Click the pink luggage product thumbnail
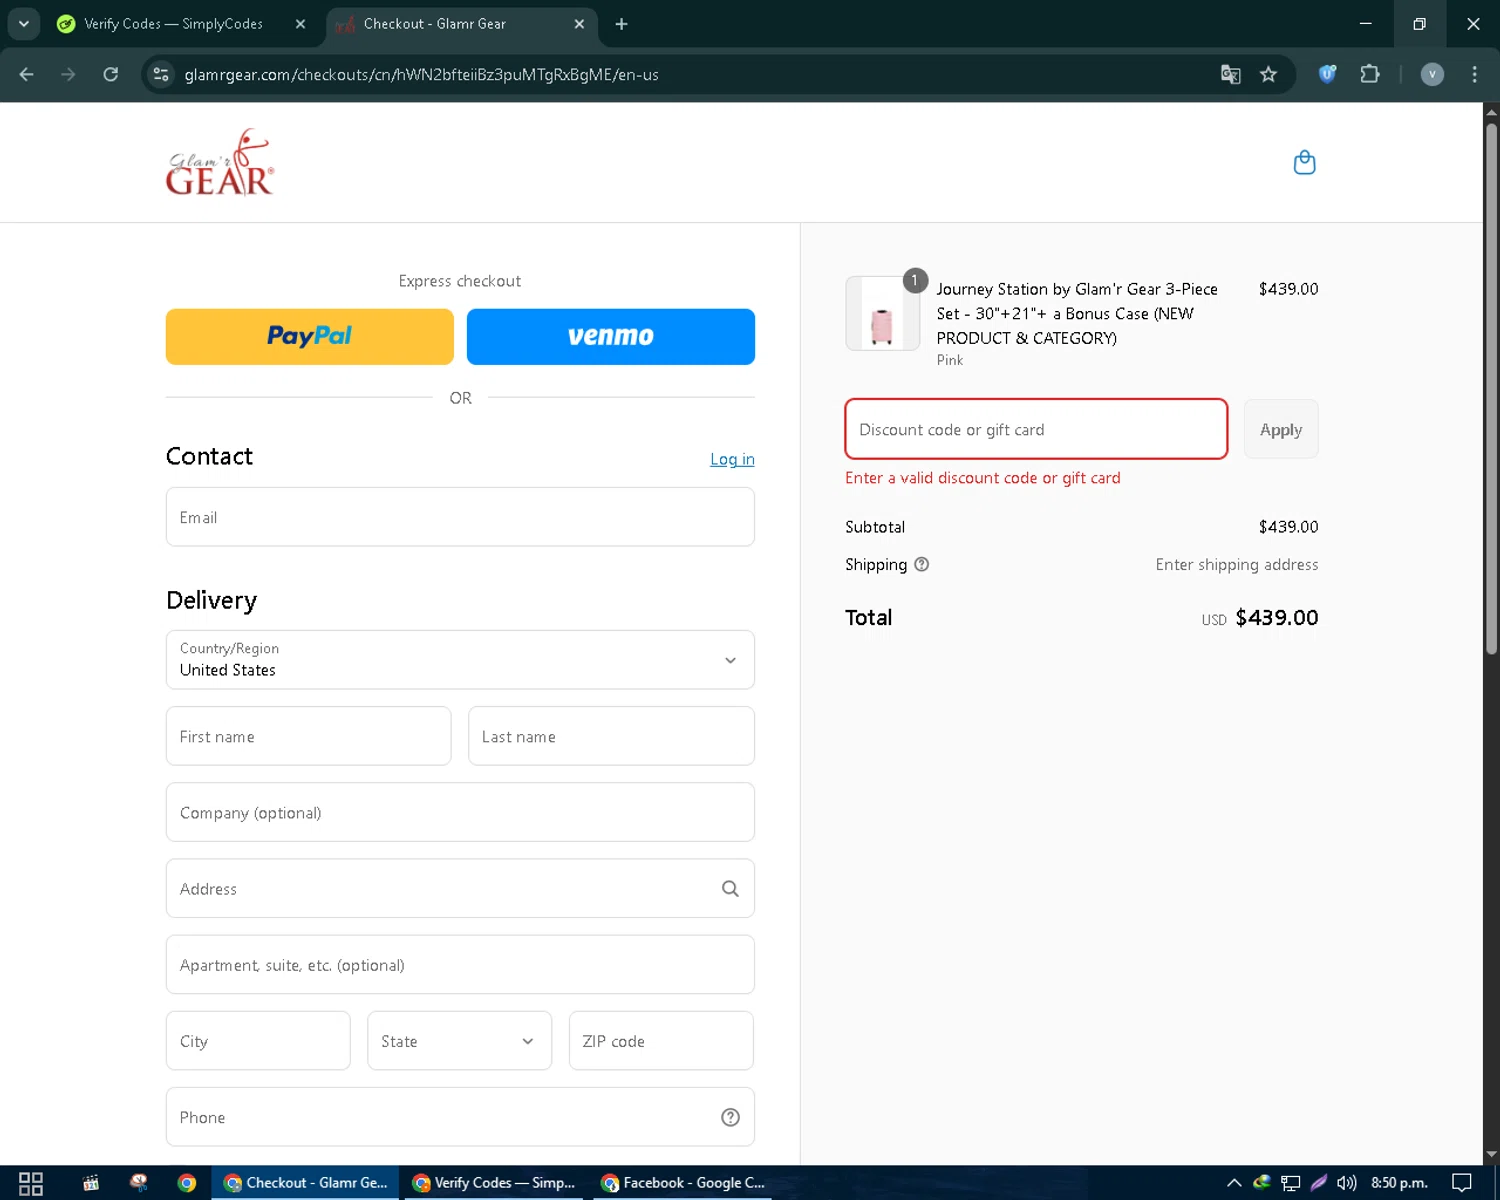The height and width of the screenshot is (1200, 1500). [x=882, y=314]
